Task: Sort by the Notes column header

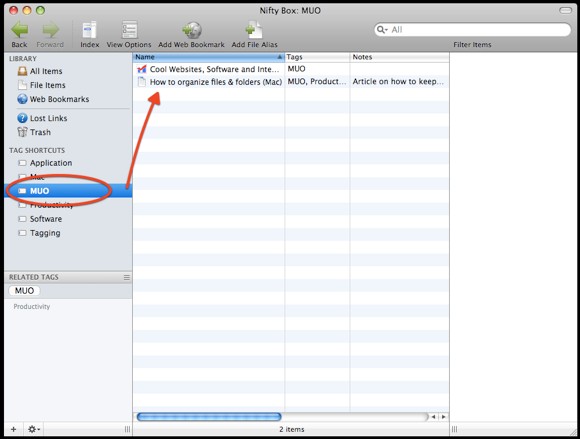Action: tap(399, 57)
